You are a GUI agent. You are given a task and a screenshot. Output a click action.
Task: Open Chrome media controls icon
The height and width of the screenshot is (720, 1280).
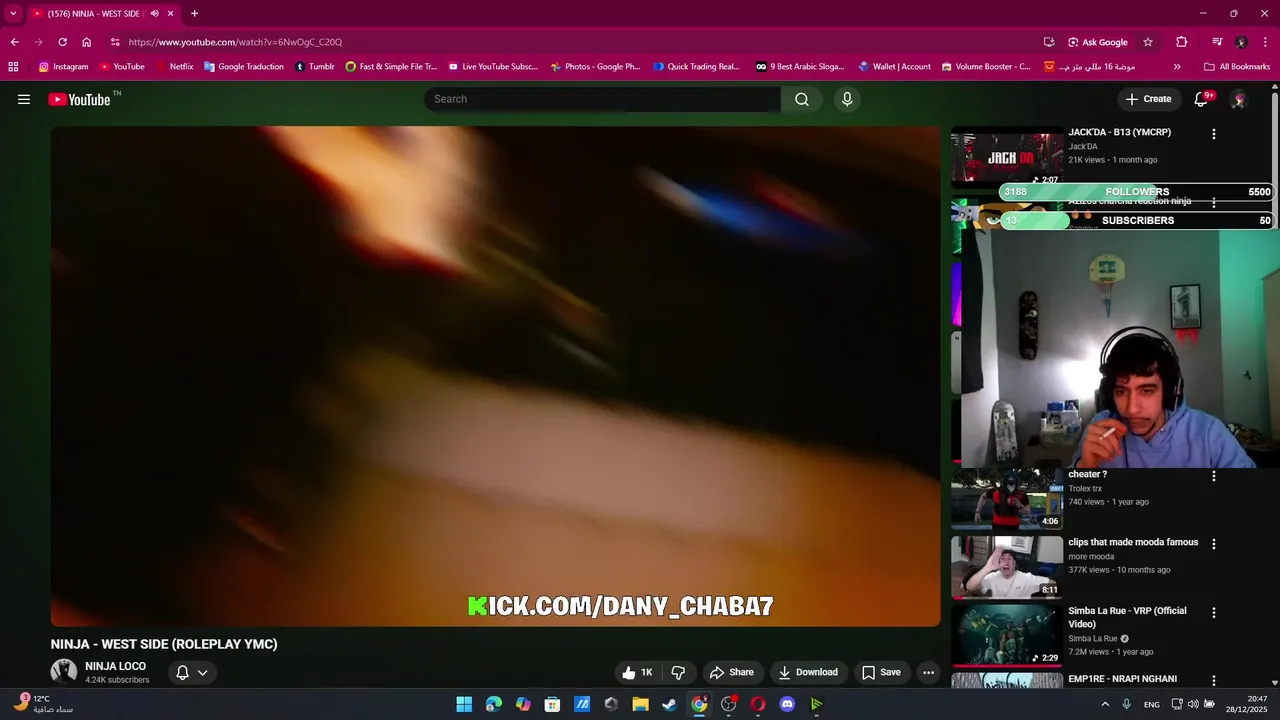click(x=1217, y=42)
